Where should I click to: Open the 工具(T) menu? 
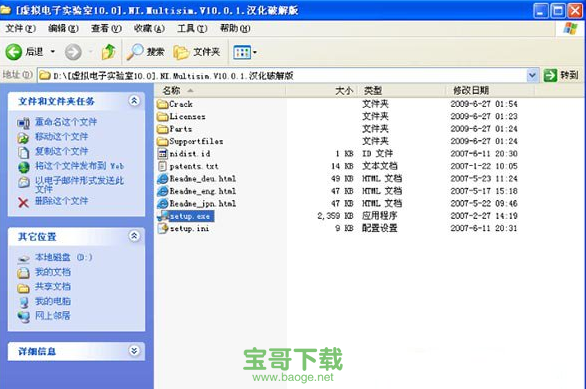(x=192, y=28)
